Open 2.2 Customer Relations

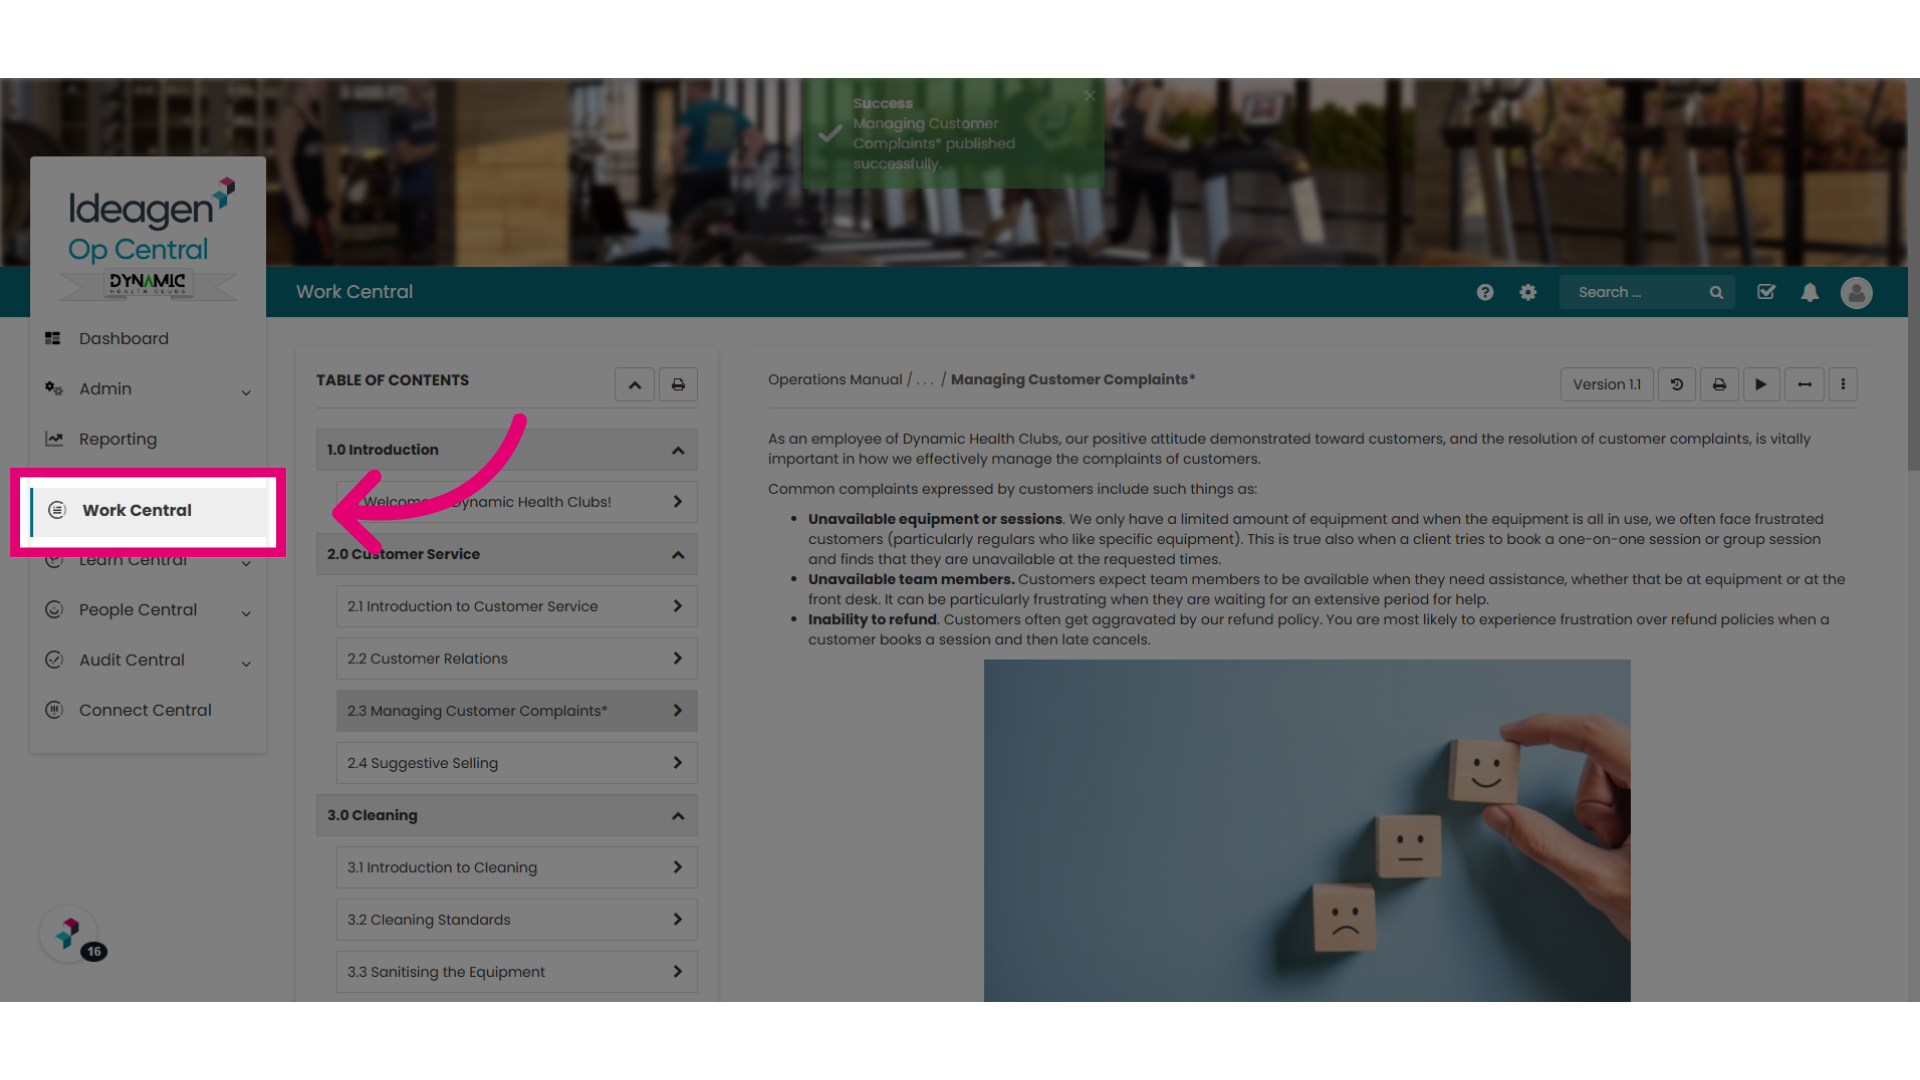[517, 658]
